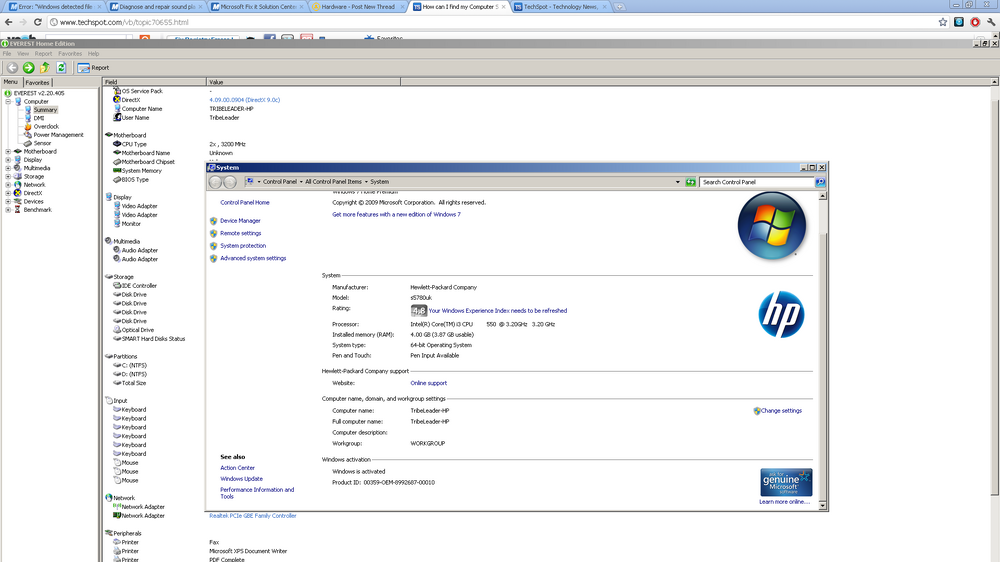Switch to Hardware - Post New Thread tab
Image resolution: width=1000 pixels, height=562 pixels.
[357, 7]
